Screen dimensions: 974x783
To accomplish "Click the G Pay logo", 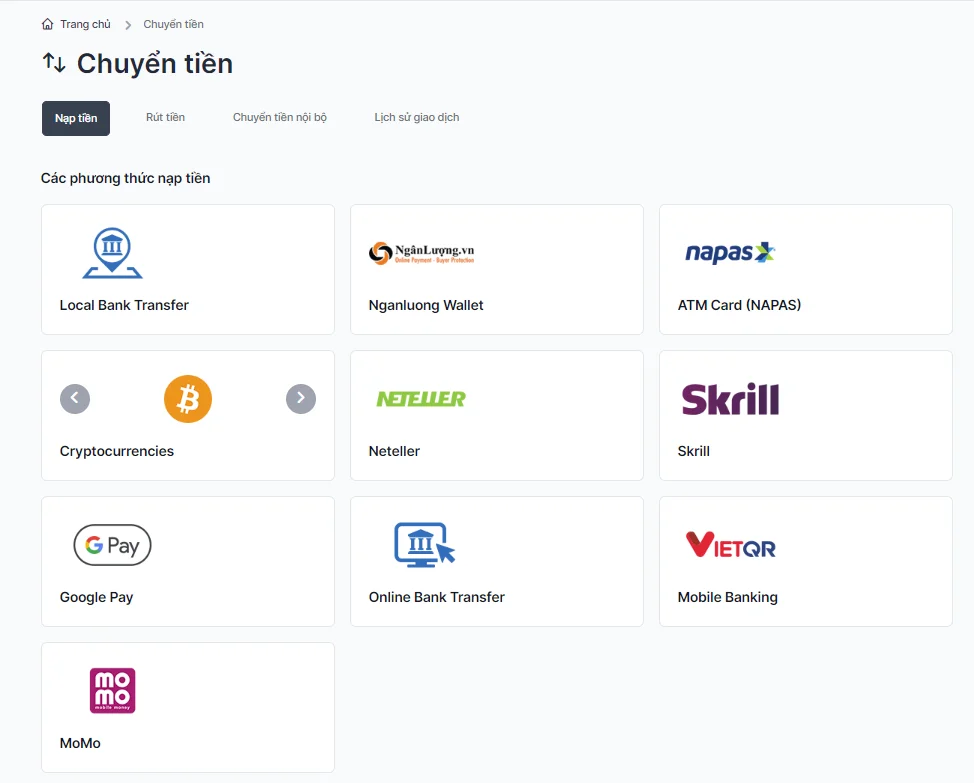I will click(112, 545).
